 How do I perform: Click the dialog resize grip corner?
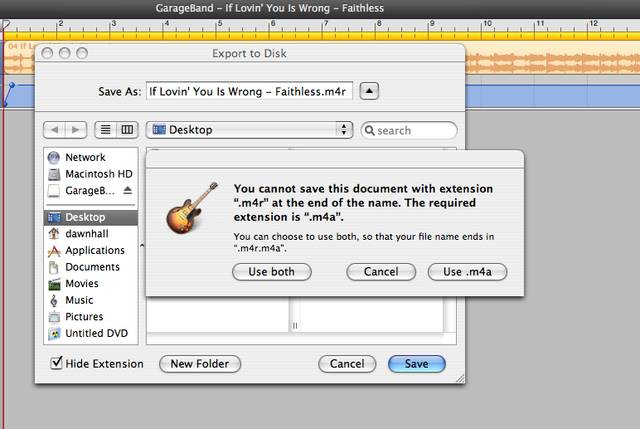[x=460, y=379]
